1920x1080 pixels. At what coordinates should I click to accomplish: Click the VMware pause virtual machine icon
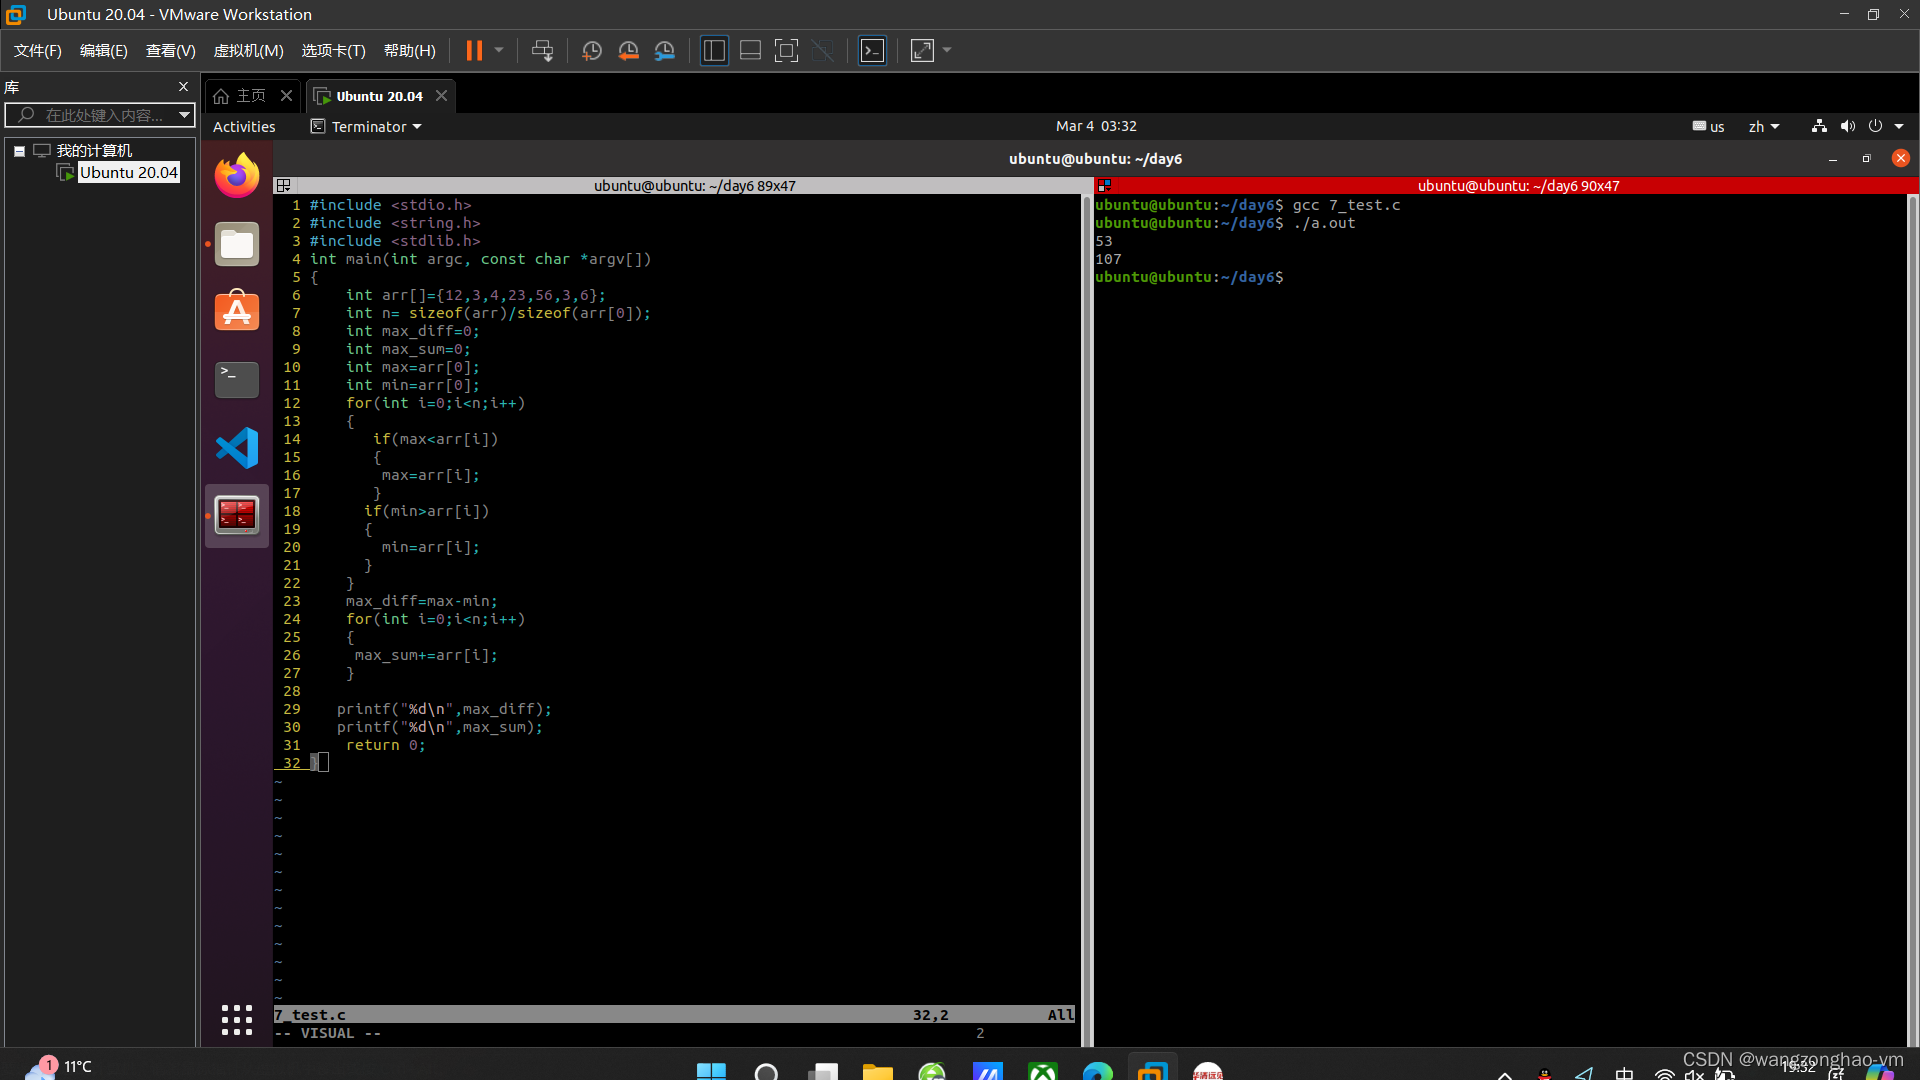click(474, 51)
